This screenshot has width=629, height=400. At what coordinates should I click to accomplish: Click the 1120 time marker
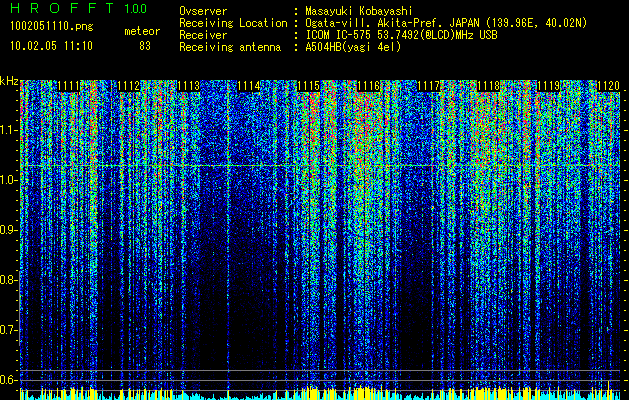609,86
